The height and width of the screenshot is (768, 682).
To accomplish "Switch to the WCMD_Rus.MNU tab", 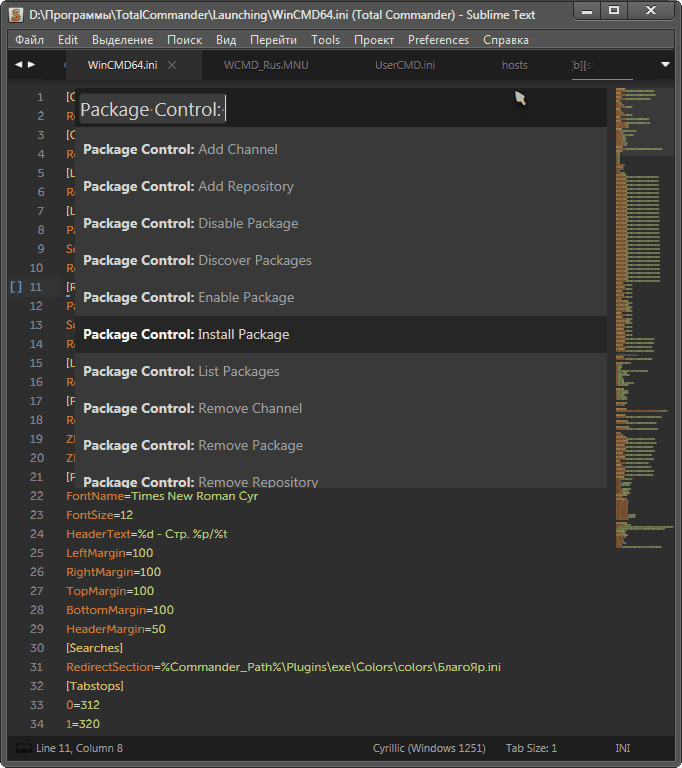I will pos(266,65).
